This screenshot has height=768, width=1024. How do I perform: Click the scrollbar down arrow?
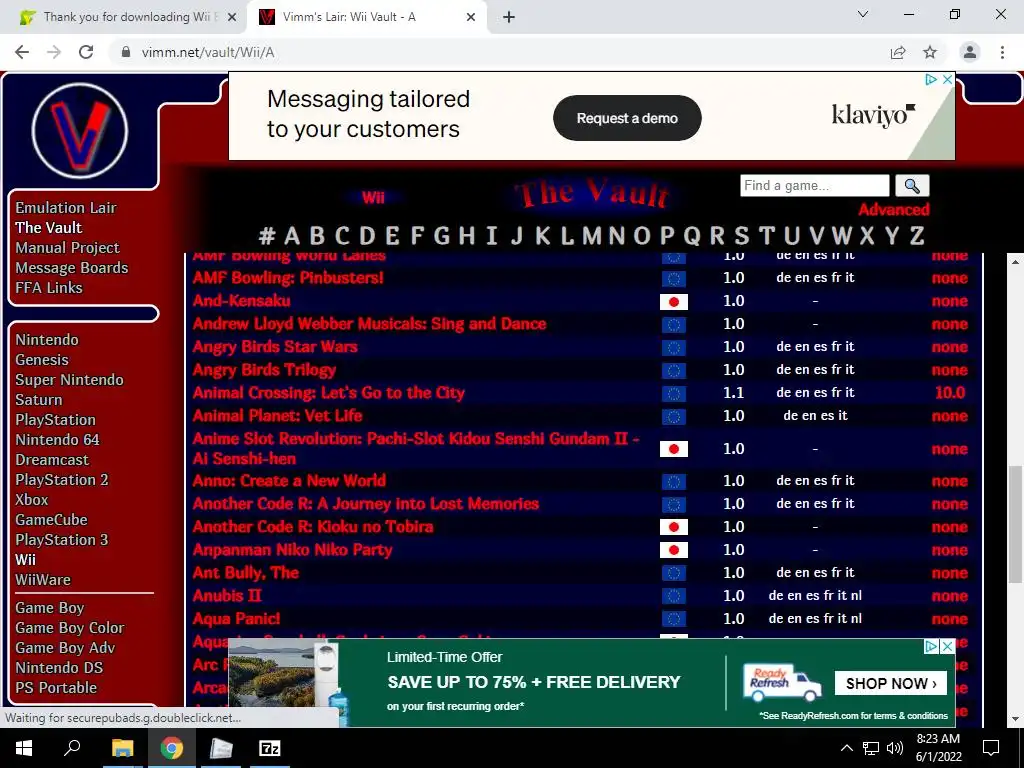1015,719
